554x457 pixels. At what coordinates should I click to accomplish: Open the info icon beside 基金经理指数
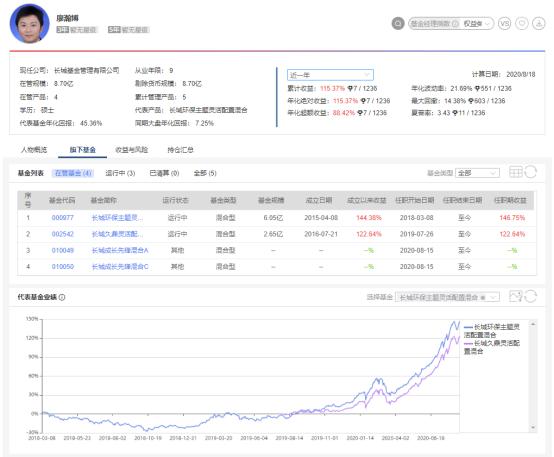click(455, 24)
